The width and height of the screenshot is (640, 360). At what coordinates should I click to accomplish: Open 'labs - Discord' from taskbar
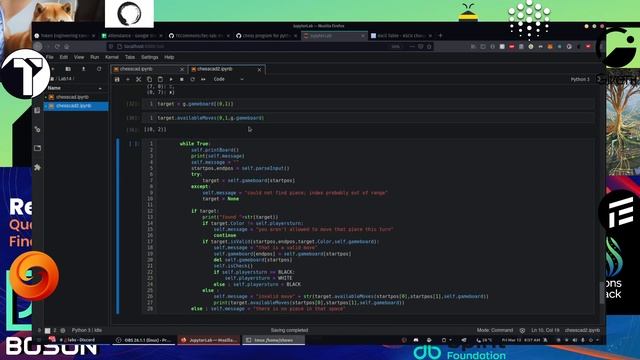coord(78,340)
